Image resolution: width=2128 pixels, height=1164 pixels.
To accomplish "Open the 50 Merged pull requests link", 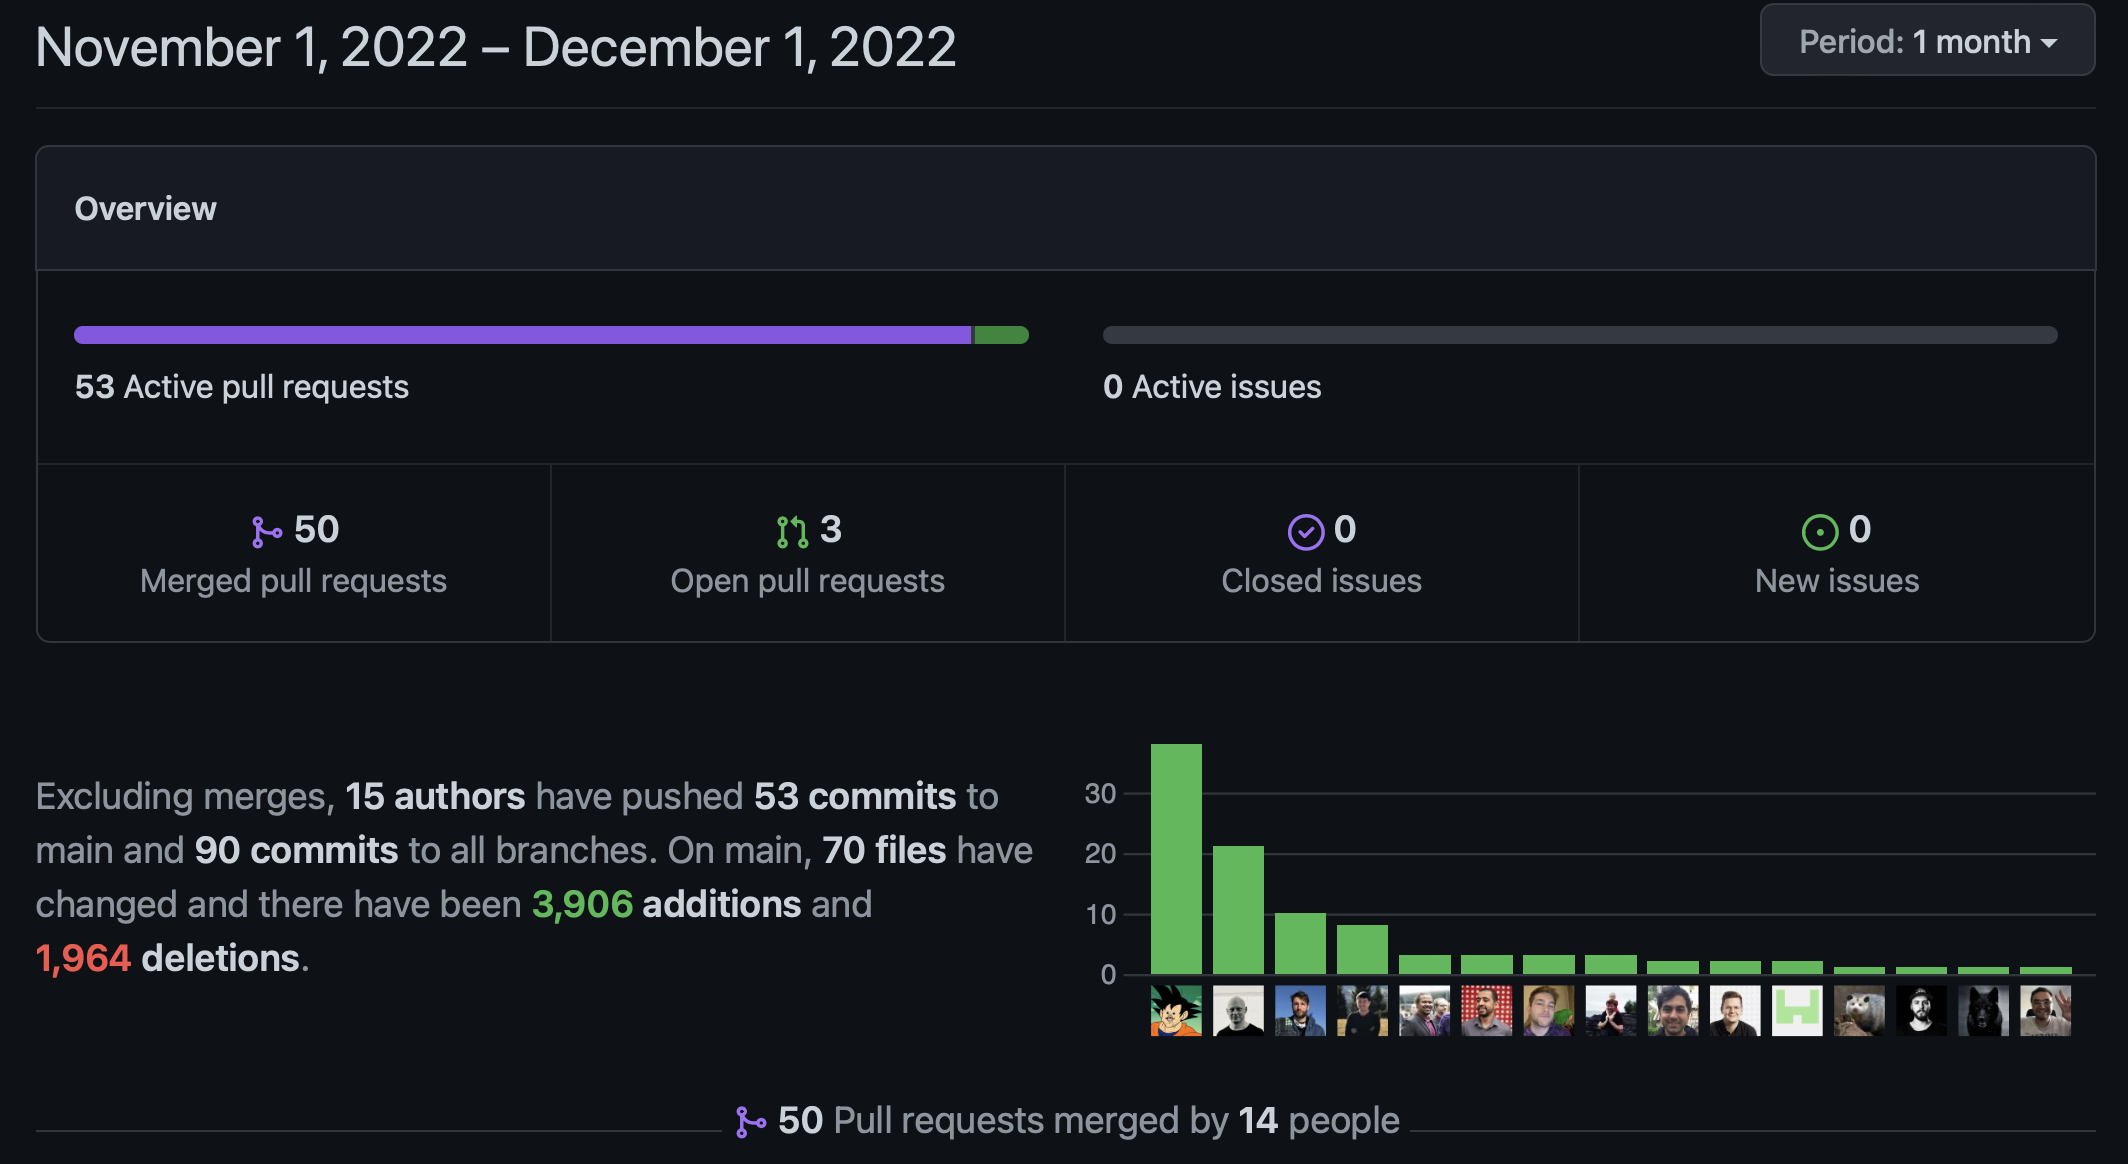I will pyautogui.click(x=293, y=554).
